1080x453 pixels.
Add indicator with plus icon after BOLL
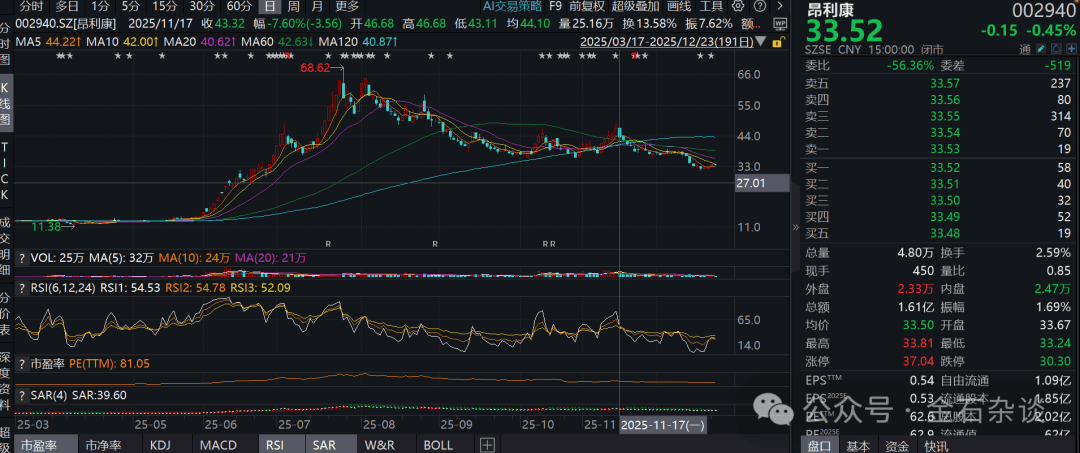tap(487, 445)
